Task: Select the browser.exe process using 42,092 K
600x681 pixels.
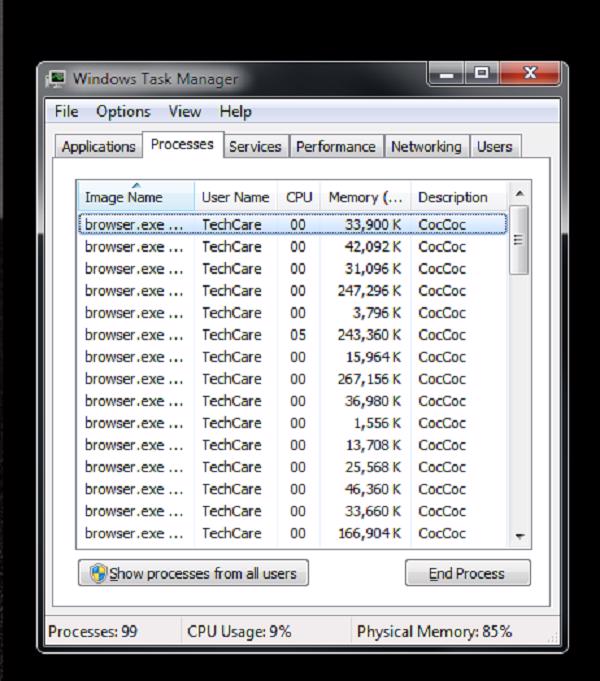Action: [x=292, y=247]
